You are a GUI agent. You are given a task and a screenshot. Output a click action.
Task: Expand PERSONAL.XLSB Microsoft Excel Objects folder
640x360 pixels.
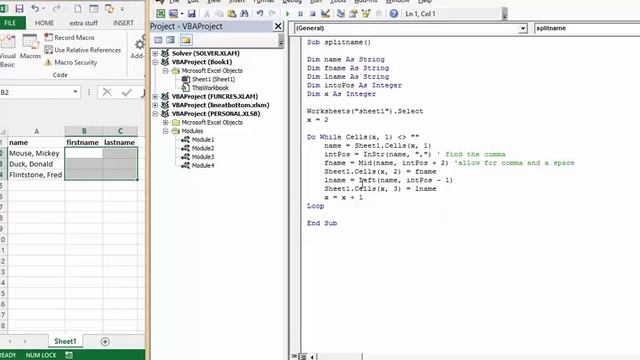[x=165, y=122]
